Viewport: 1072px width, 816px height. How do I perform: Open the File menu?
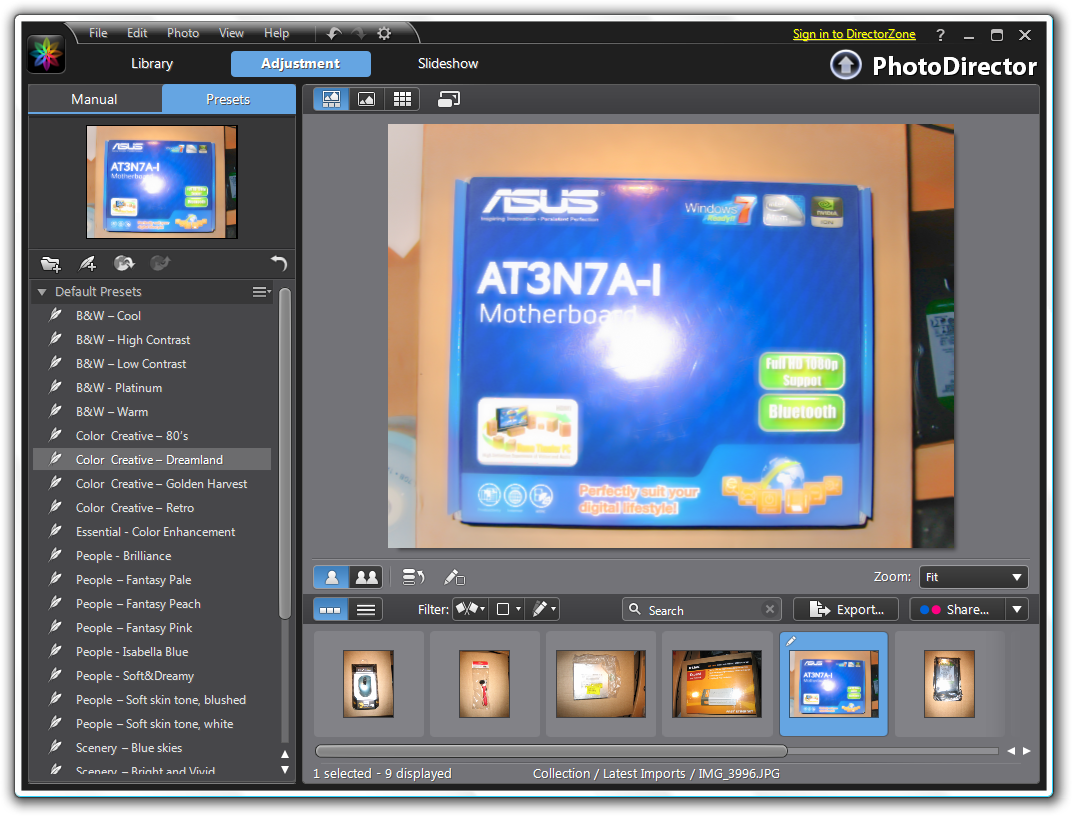(x=98, y=33)
